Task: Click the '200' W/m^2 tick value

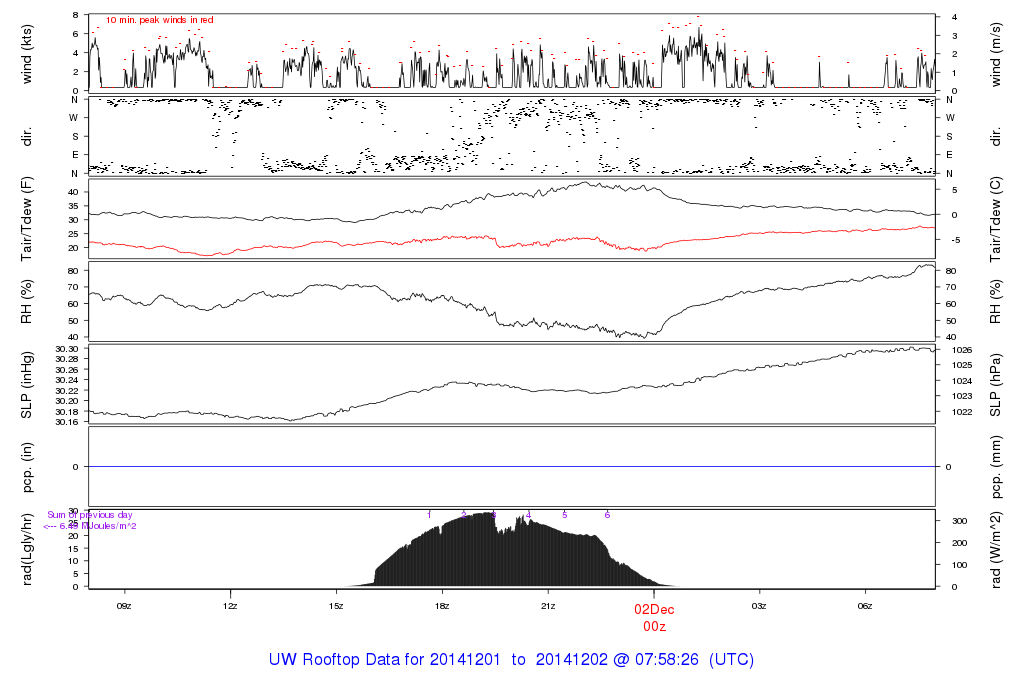Action: 959,543
